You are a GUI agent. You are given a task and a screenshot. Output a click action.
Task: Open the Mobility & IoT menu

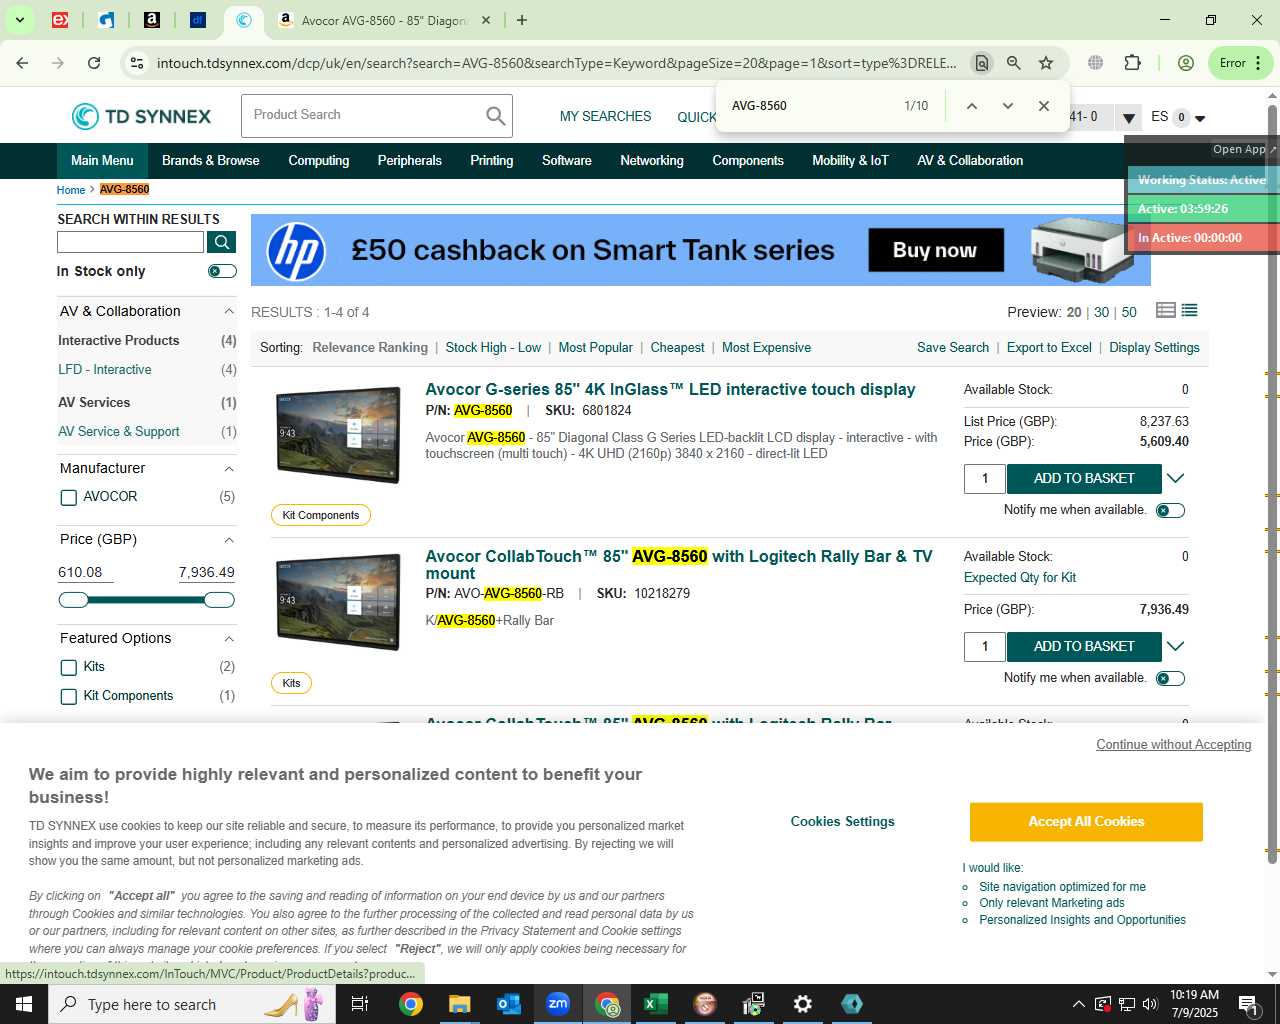tap(850, 160)
